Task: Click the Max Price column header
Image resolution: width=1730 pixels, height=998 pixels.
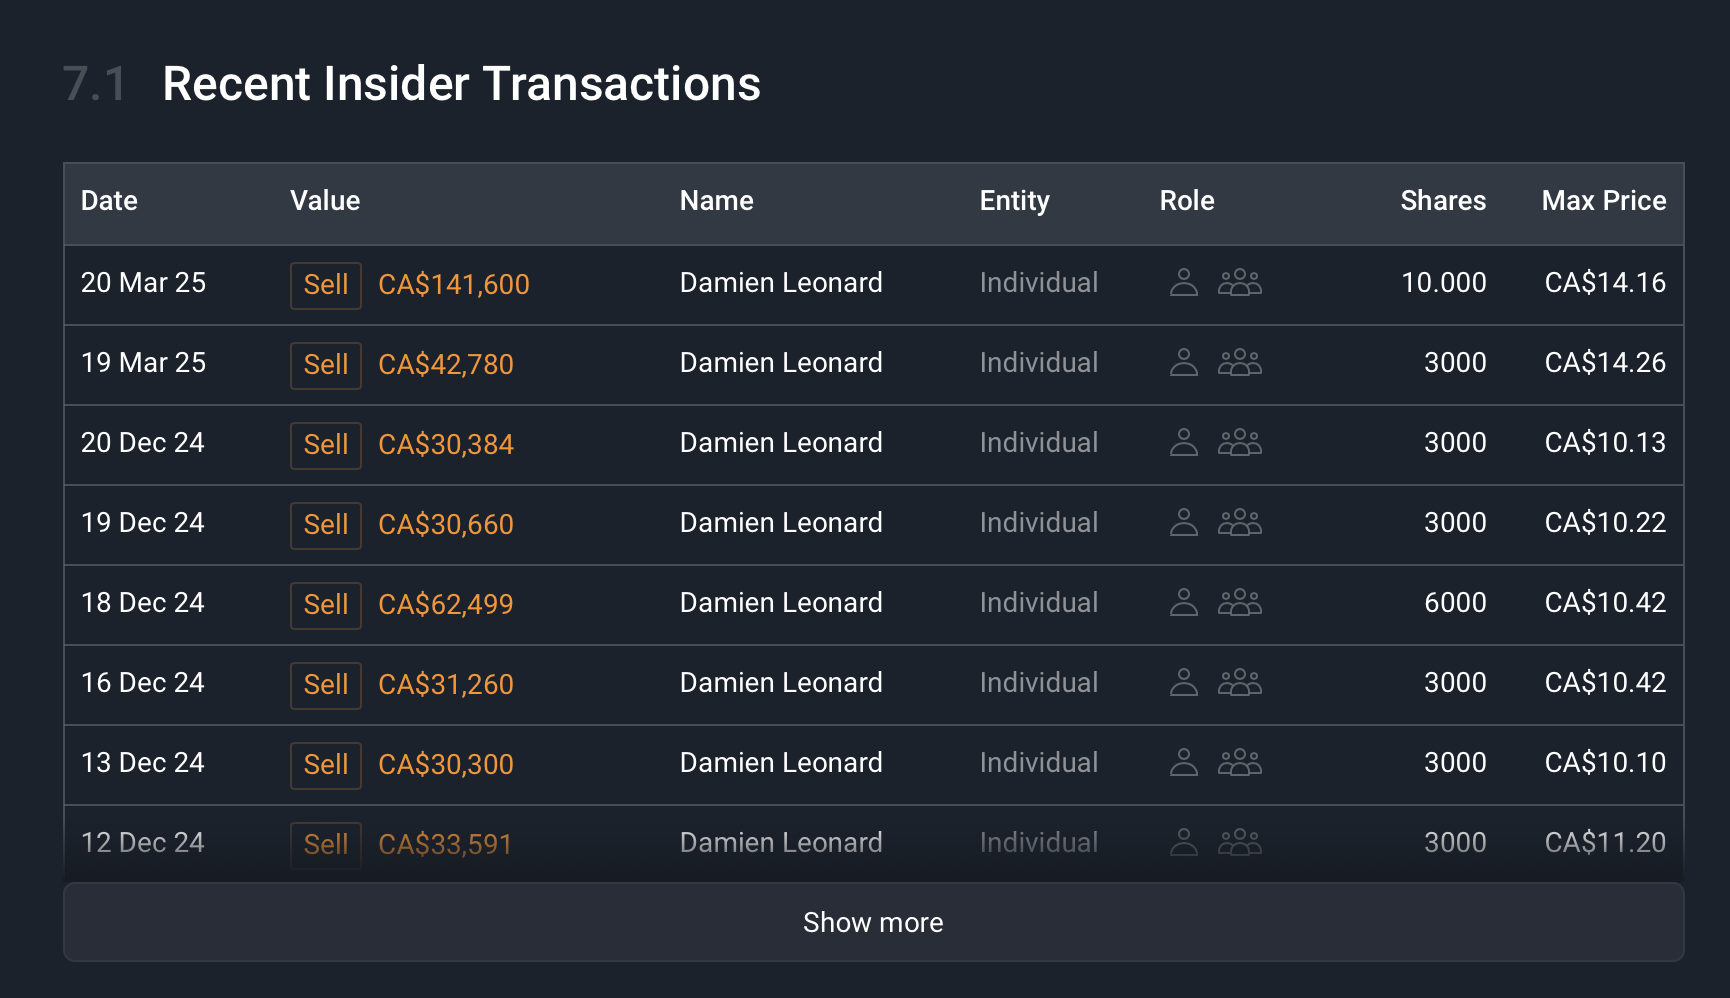Action: pyautogui.click(x=1604, y=201)
